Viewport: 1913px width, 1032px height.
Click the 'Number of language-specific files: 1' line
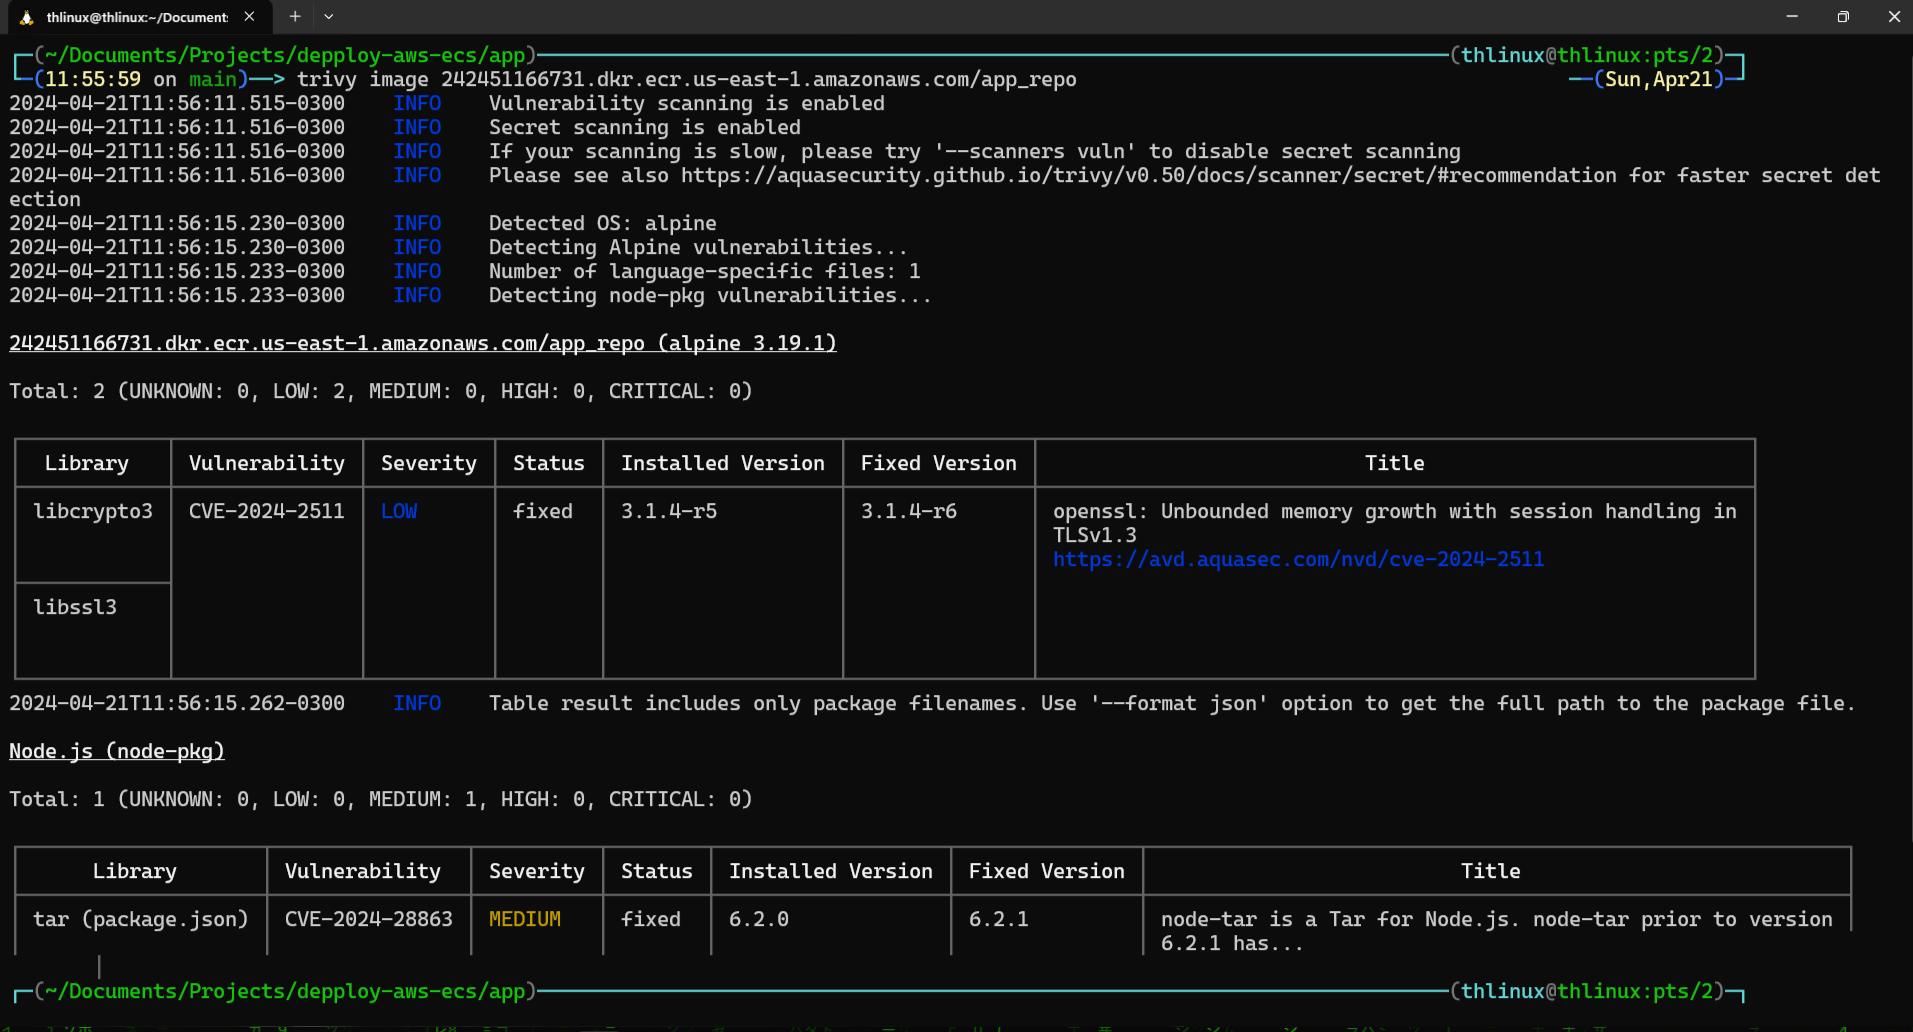(x=704, y=271)
